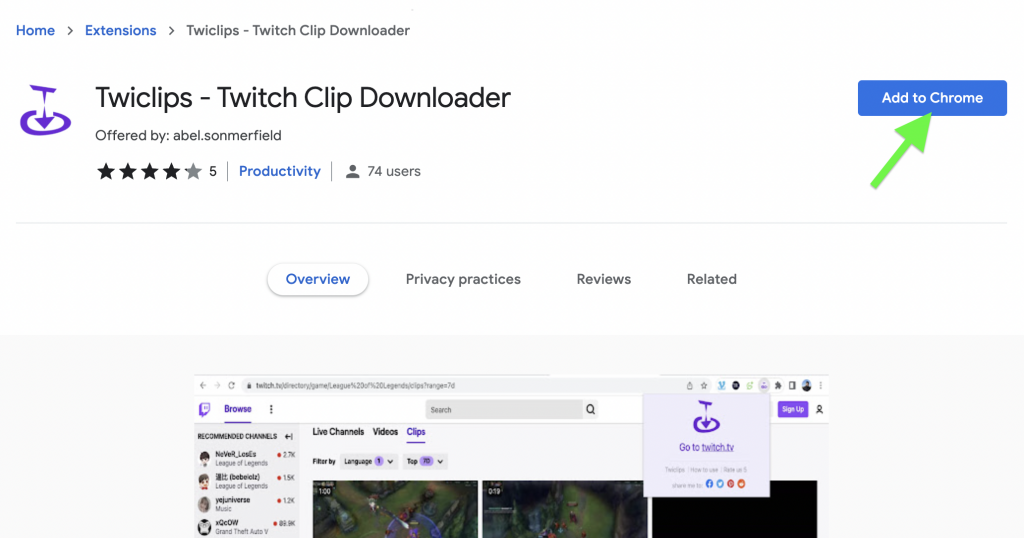Go to Home in the breadcrumb
The height and width of the screenshot is (538, 1024).
35,31
